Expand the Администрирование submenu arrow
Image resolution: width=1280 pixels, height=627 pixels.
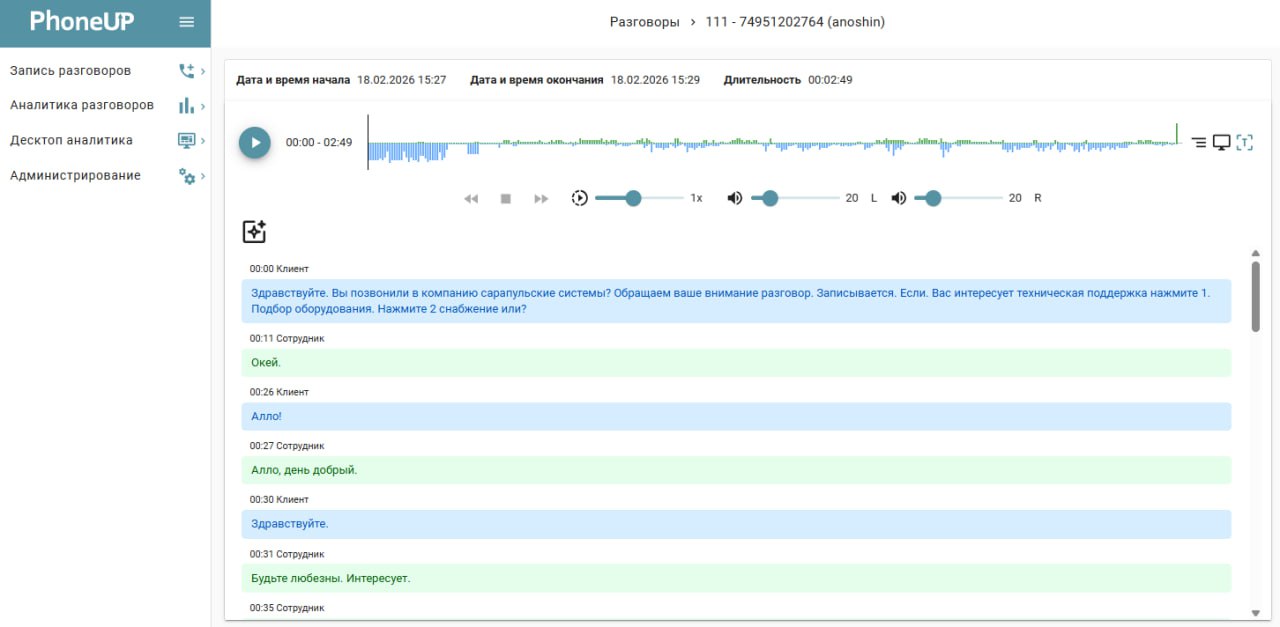pyautogui.click(x=203, y=176)
